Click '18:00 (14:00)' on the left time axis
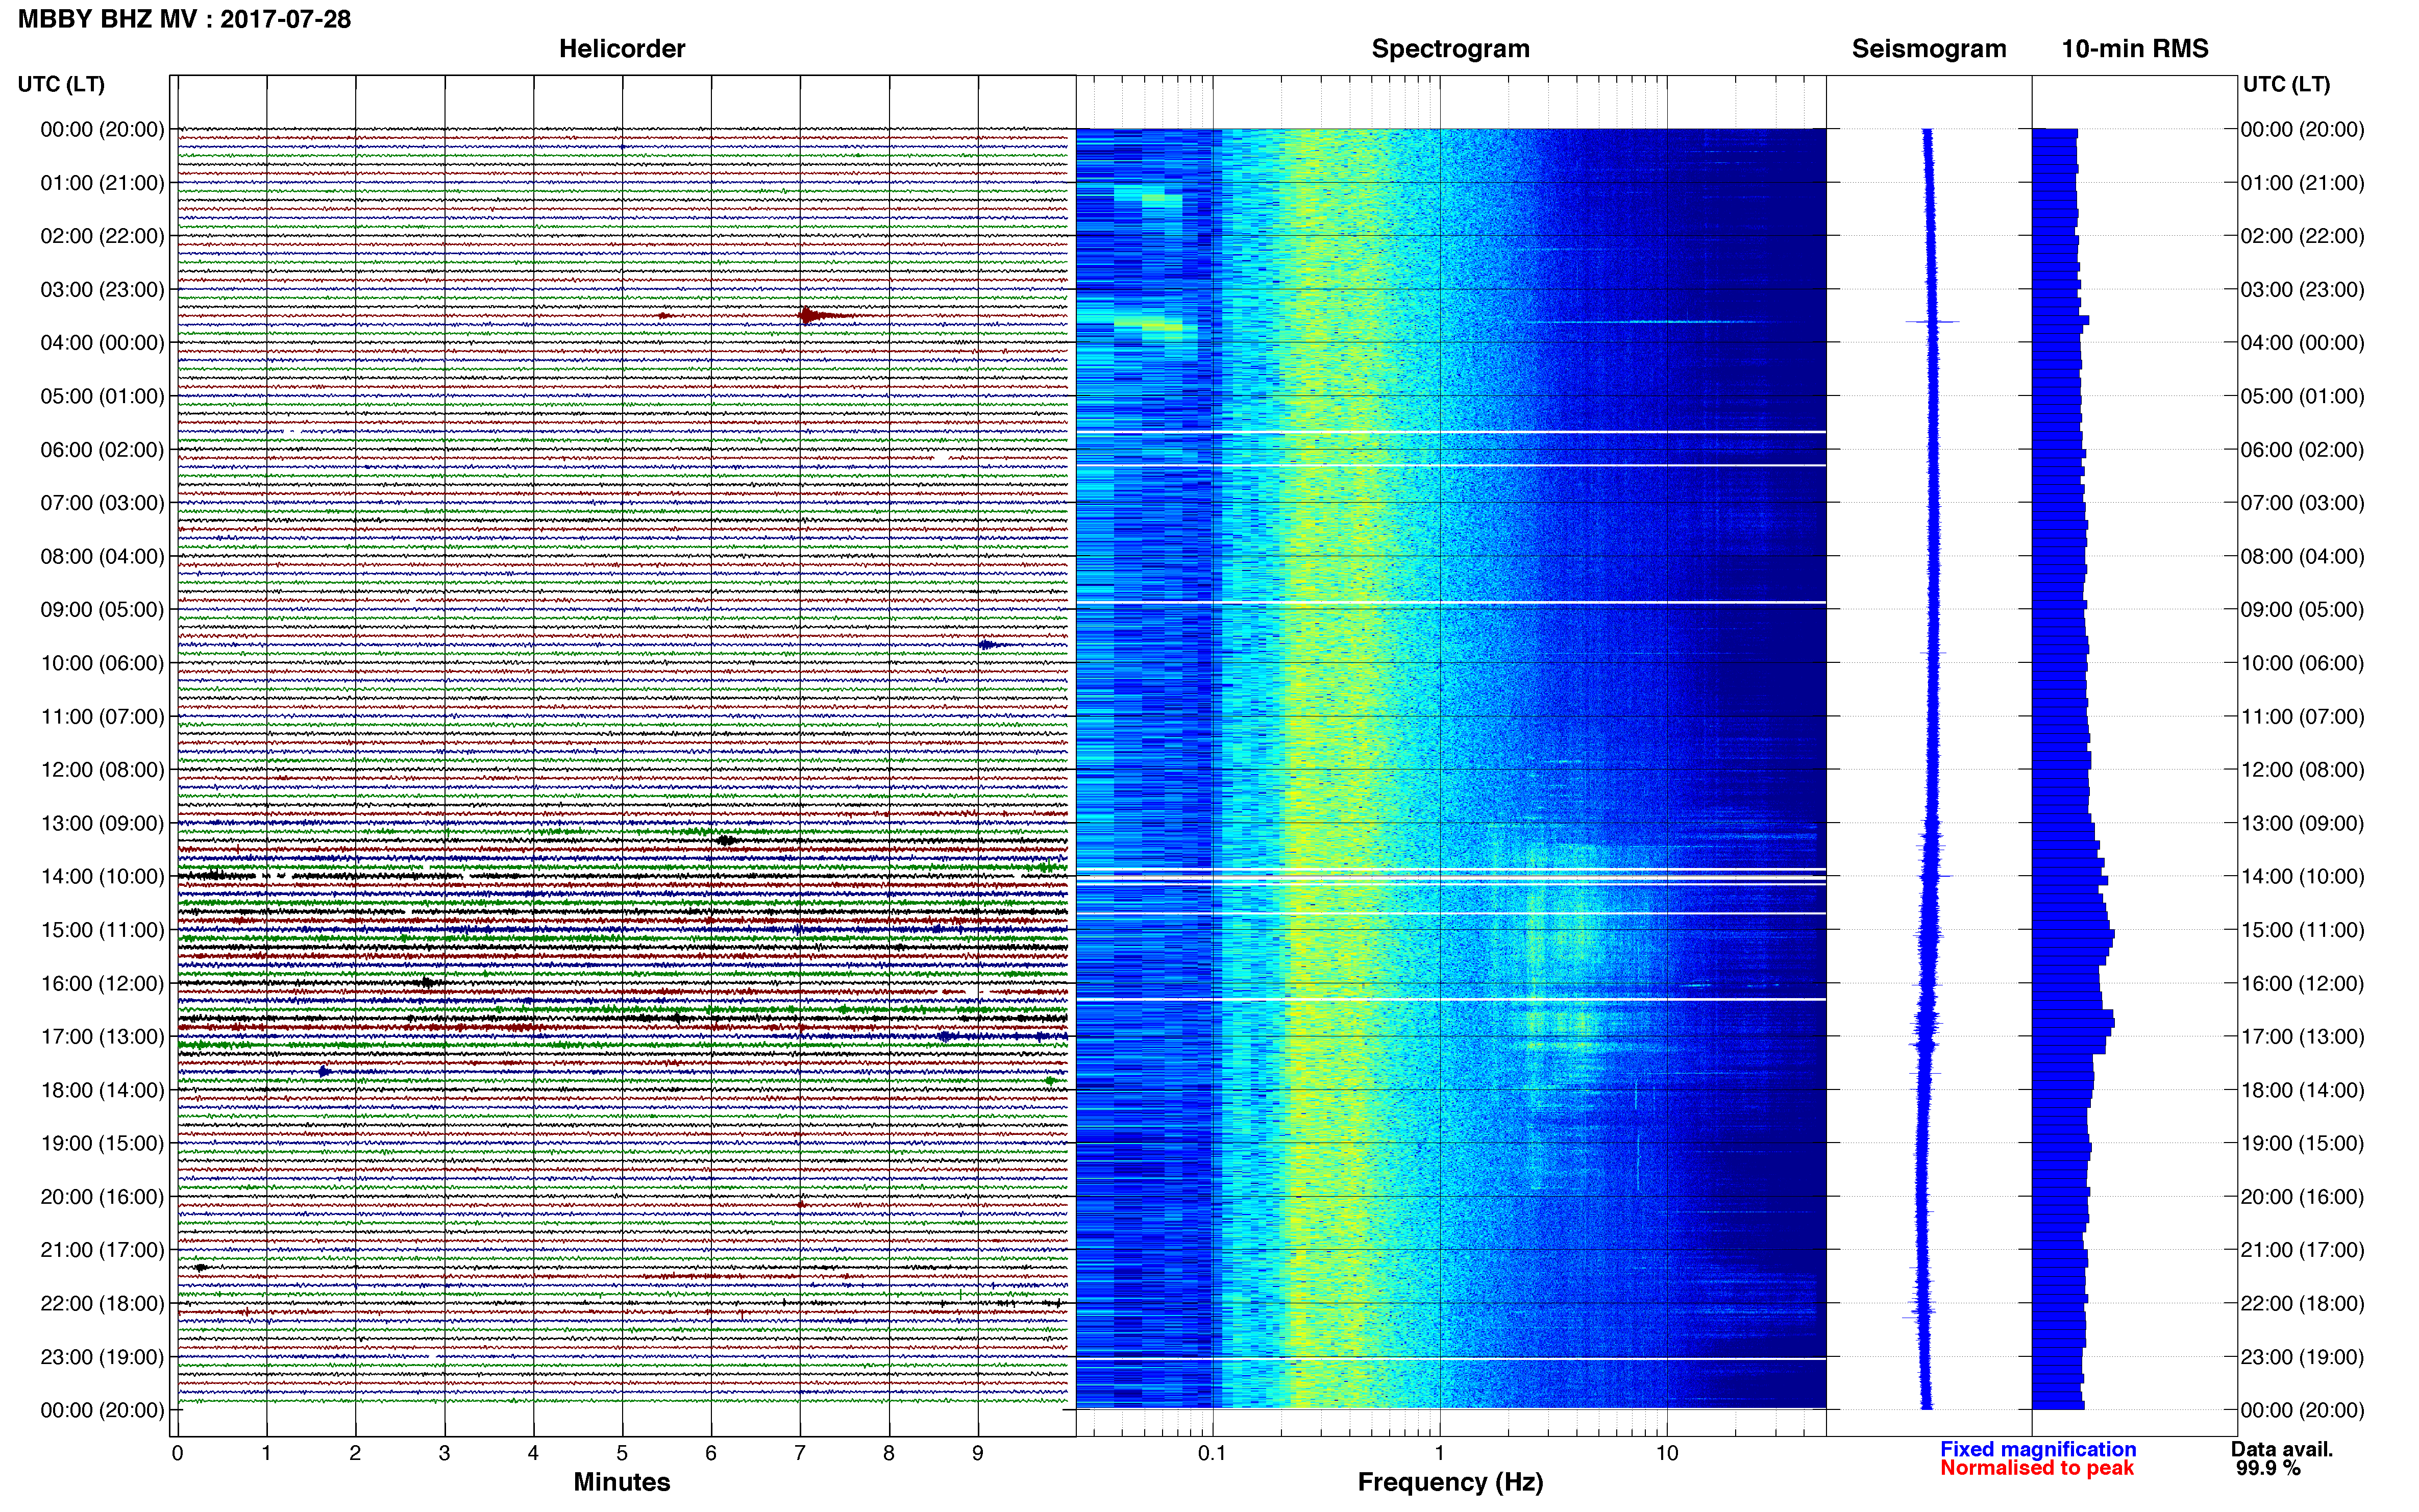The height and width of the screenshot is (1512, 2419). (102, 1090)
